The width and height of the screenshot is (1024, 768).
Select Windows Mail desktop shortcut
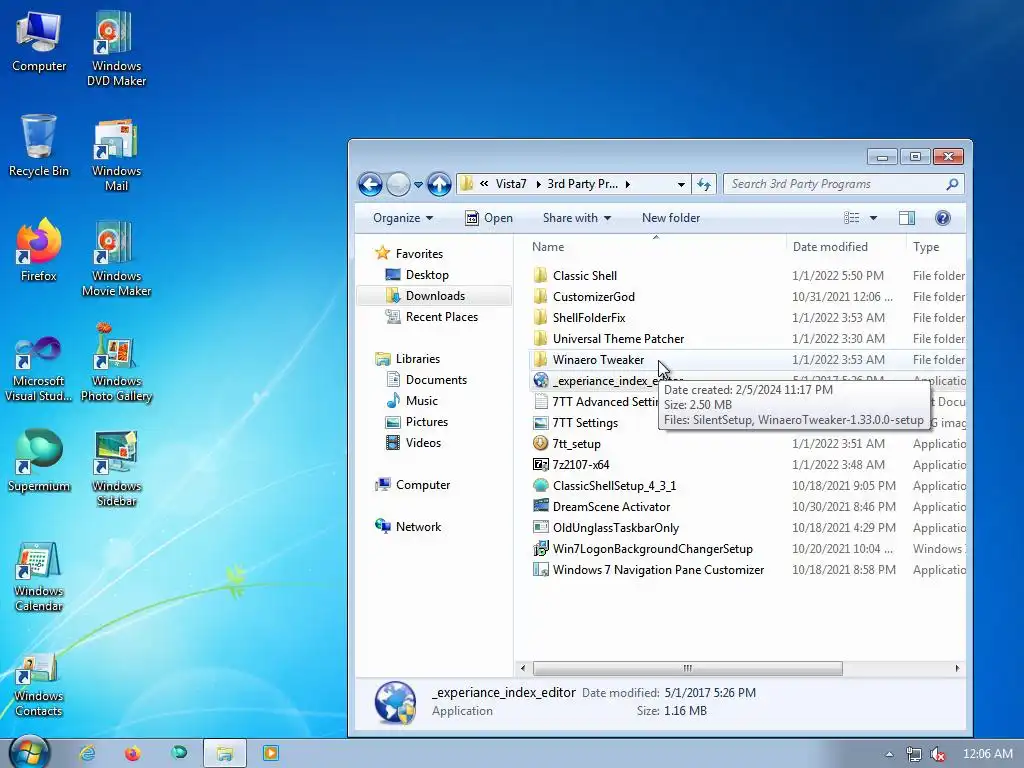116,155
